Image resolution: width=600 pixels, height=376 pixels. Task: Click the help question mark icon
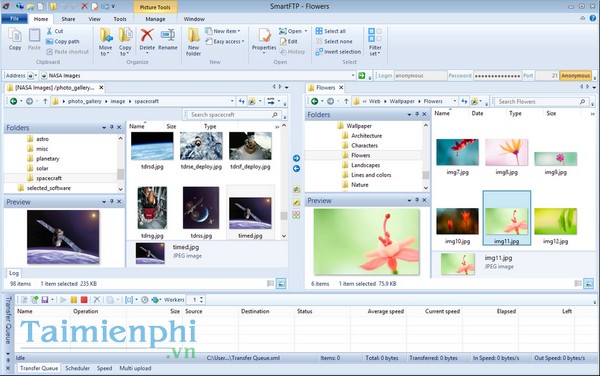point(592,18)
